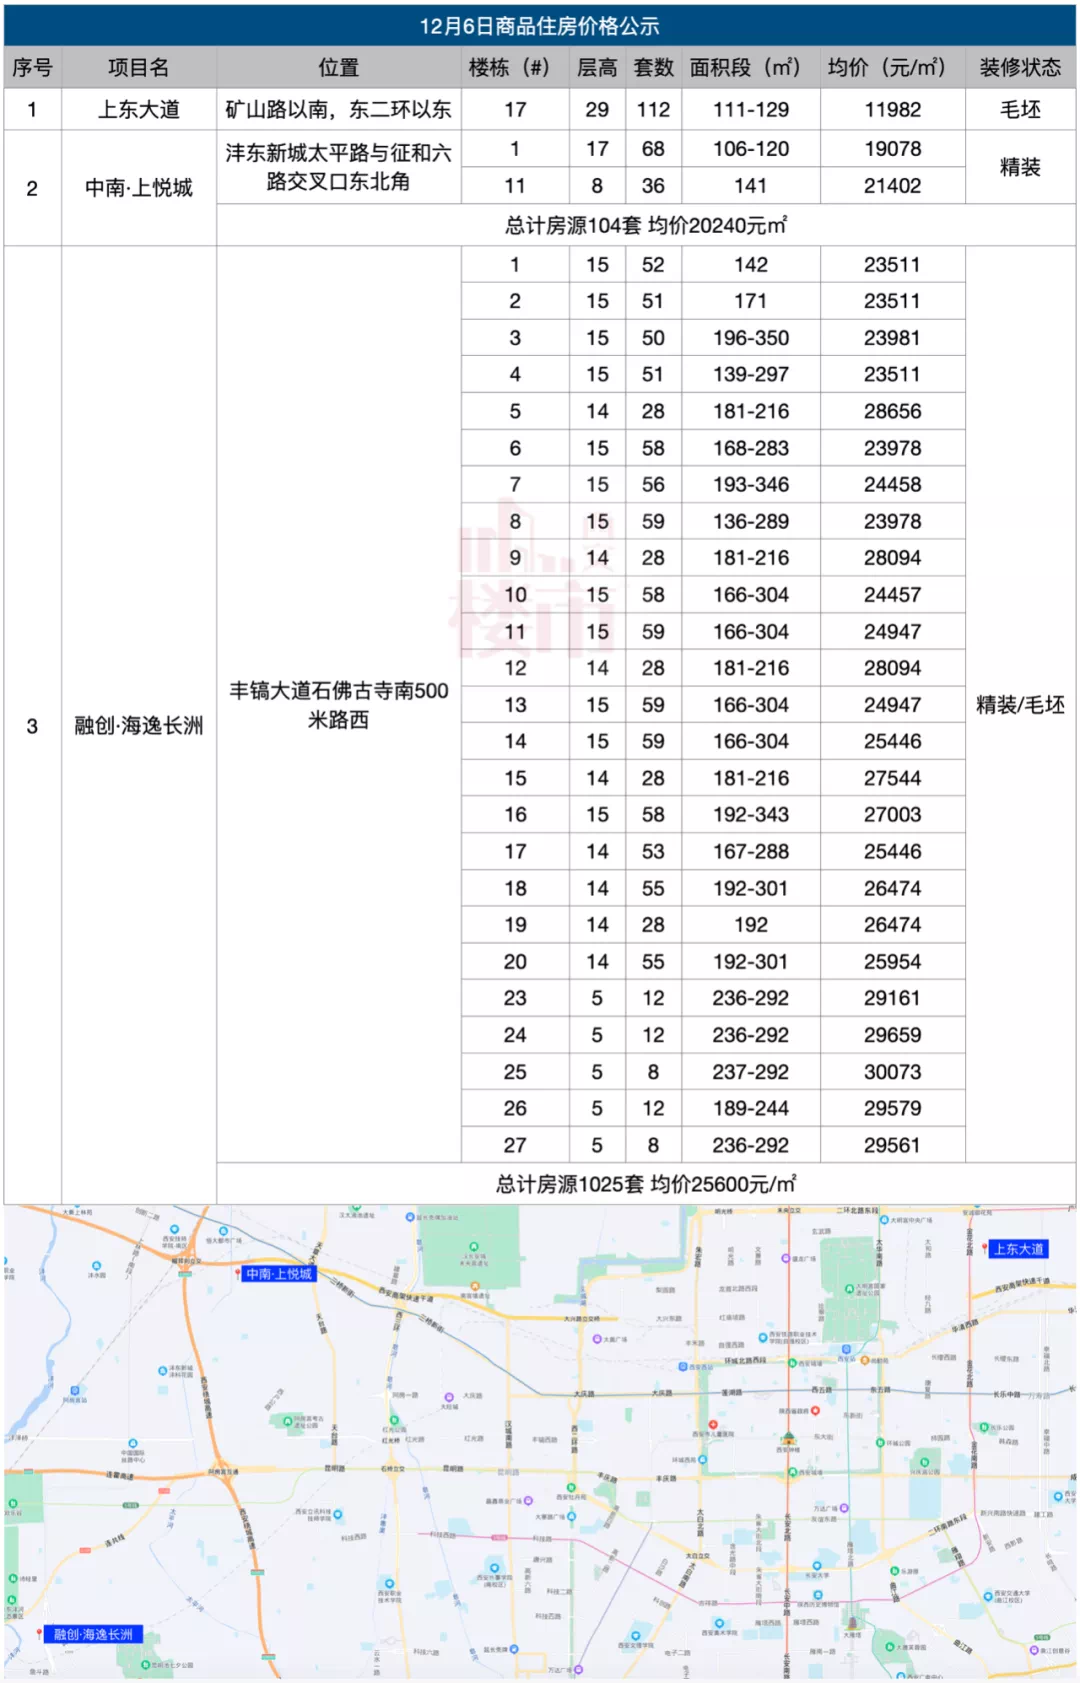Click the 111-129 area range cell

tap(750, 109)
